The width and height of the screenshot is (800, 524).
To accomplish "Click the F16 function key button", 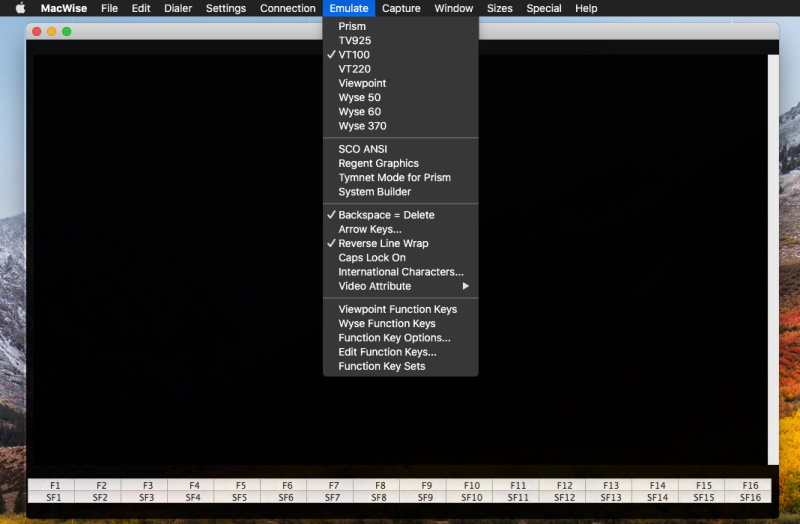I will coord(748,485).
